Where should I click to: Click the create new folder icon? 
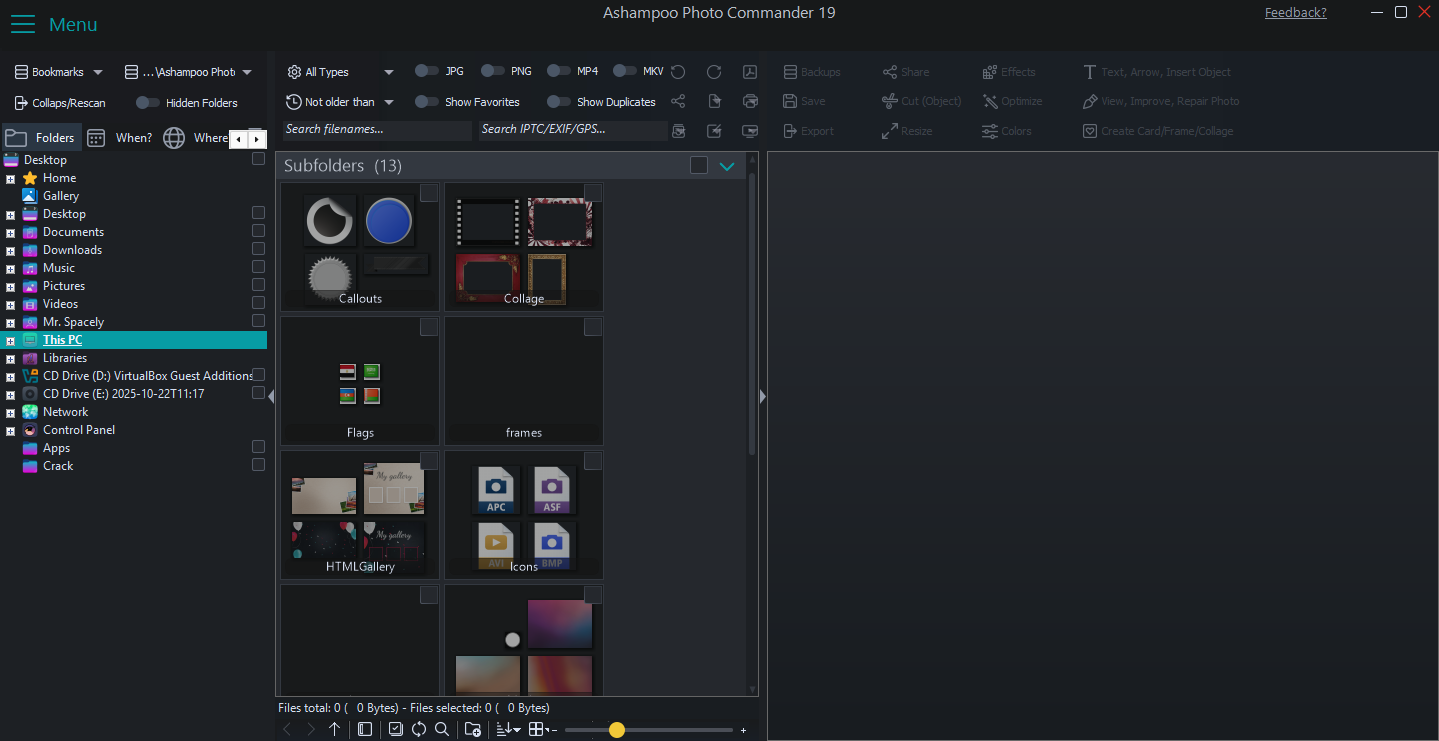coord(473,730)
